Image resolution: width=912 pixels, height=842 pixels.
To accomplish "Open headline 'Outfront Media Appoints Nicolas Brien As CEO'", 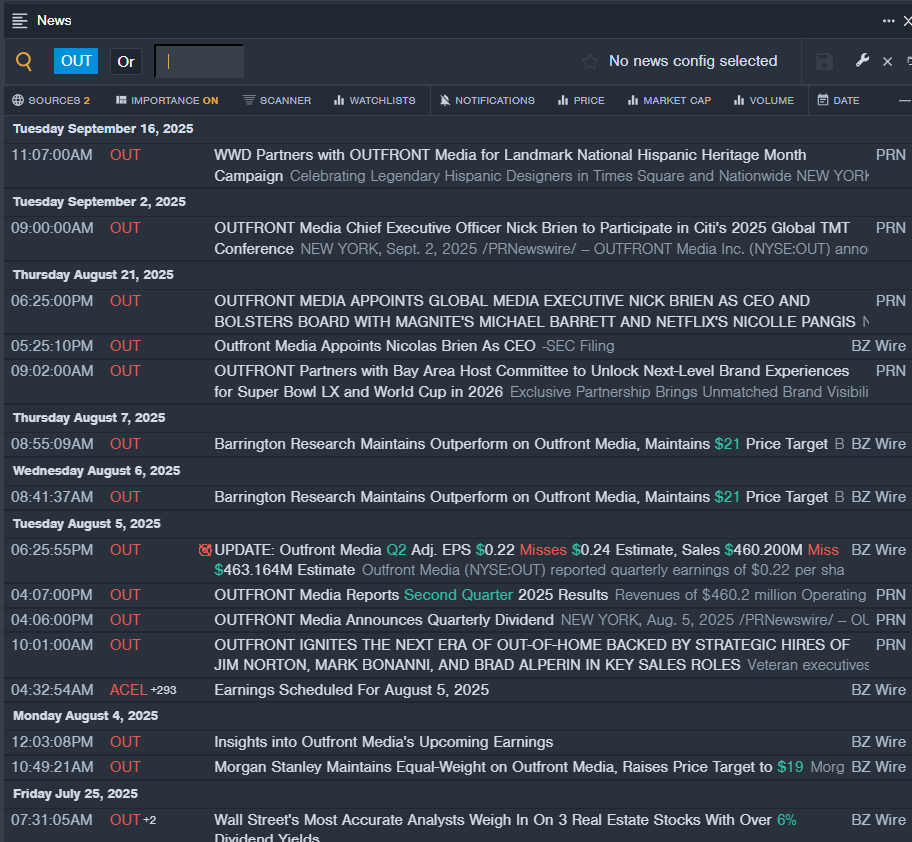I will [375, 346].
